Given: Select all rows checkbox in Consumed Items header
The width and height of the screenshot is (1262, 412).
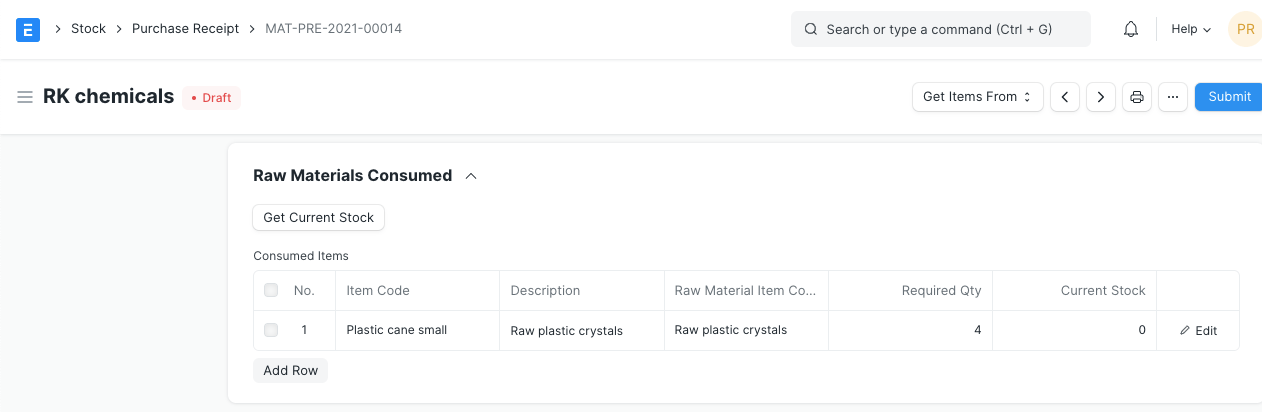Looking at the screenshot, I should coord(271,291).
